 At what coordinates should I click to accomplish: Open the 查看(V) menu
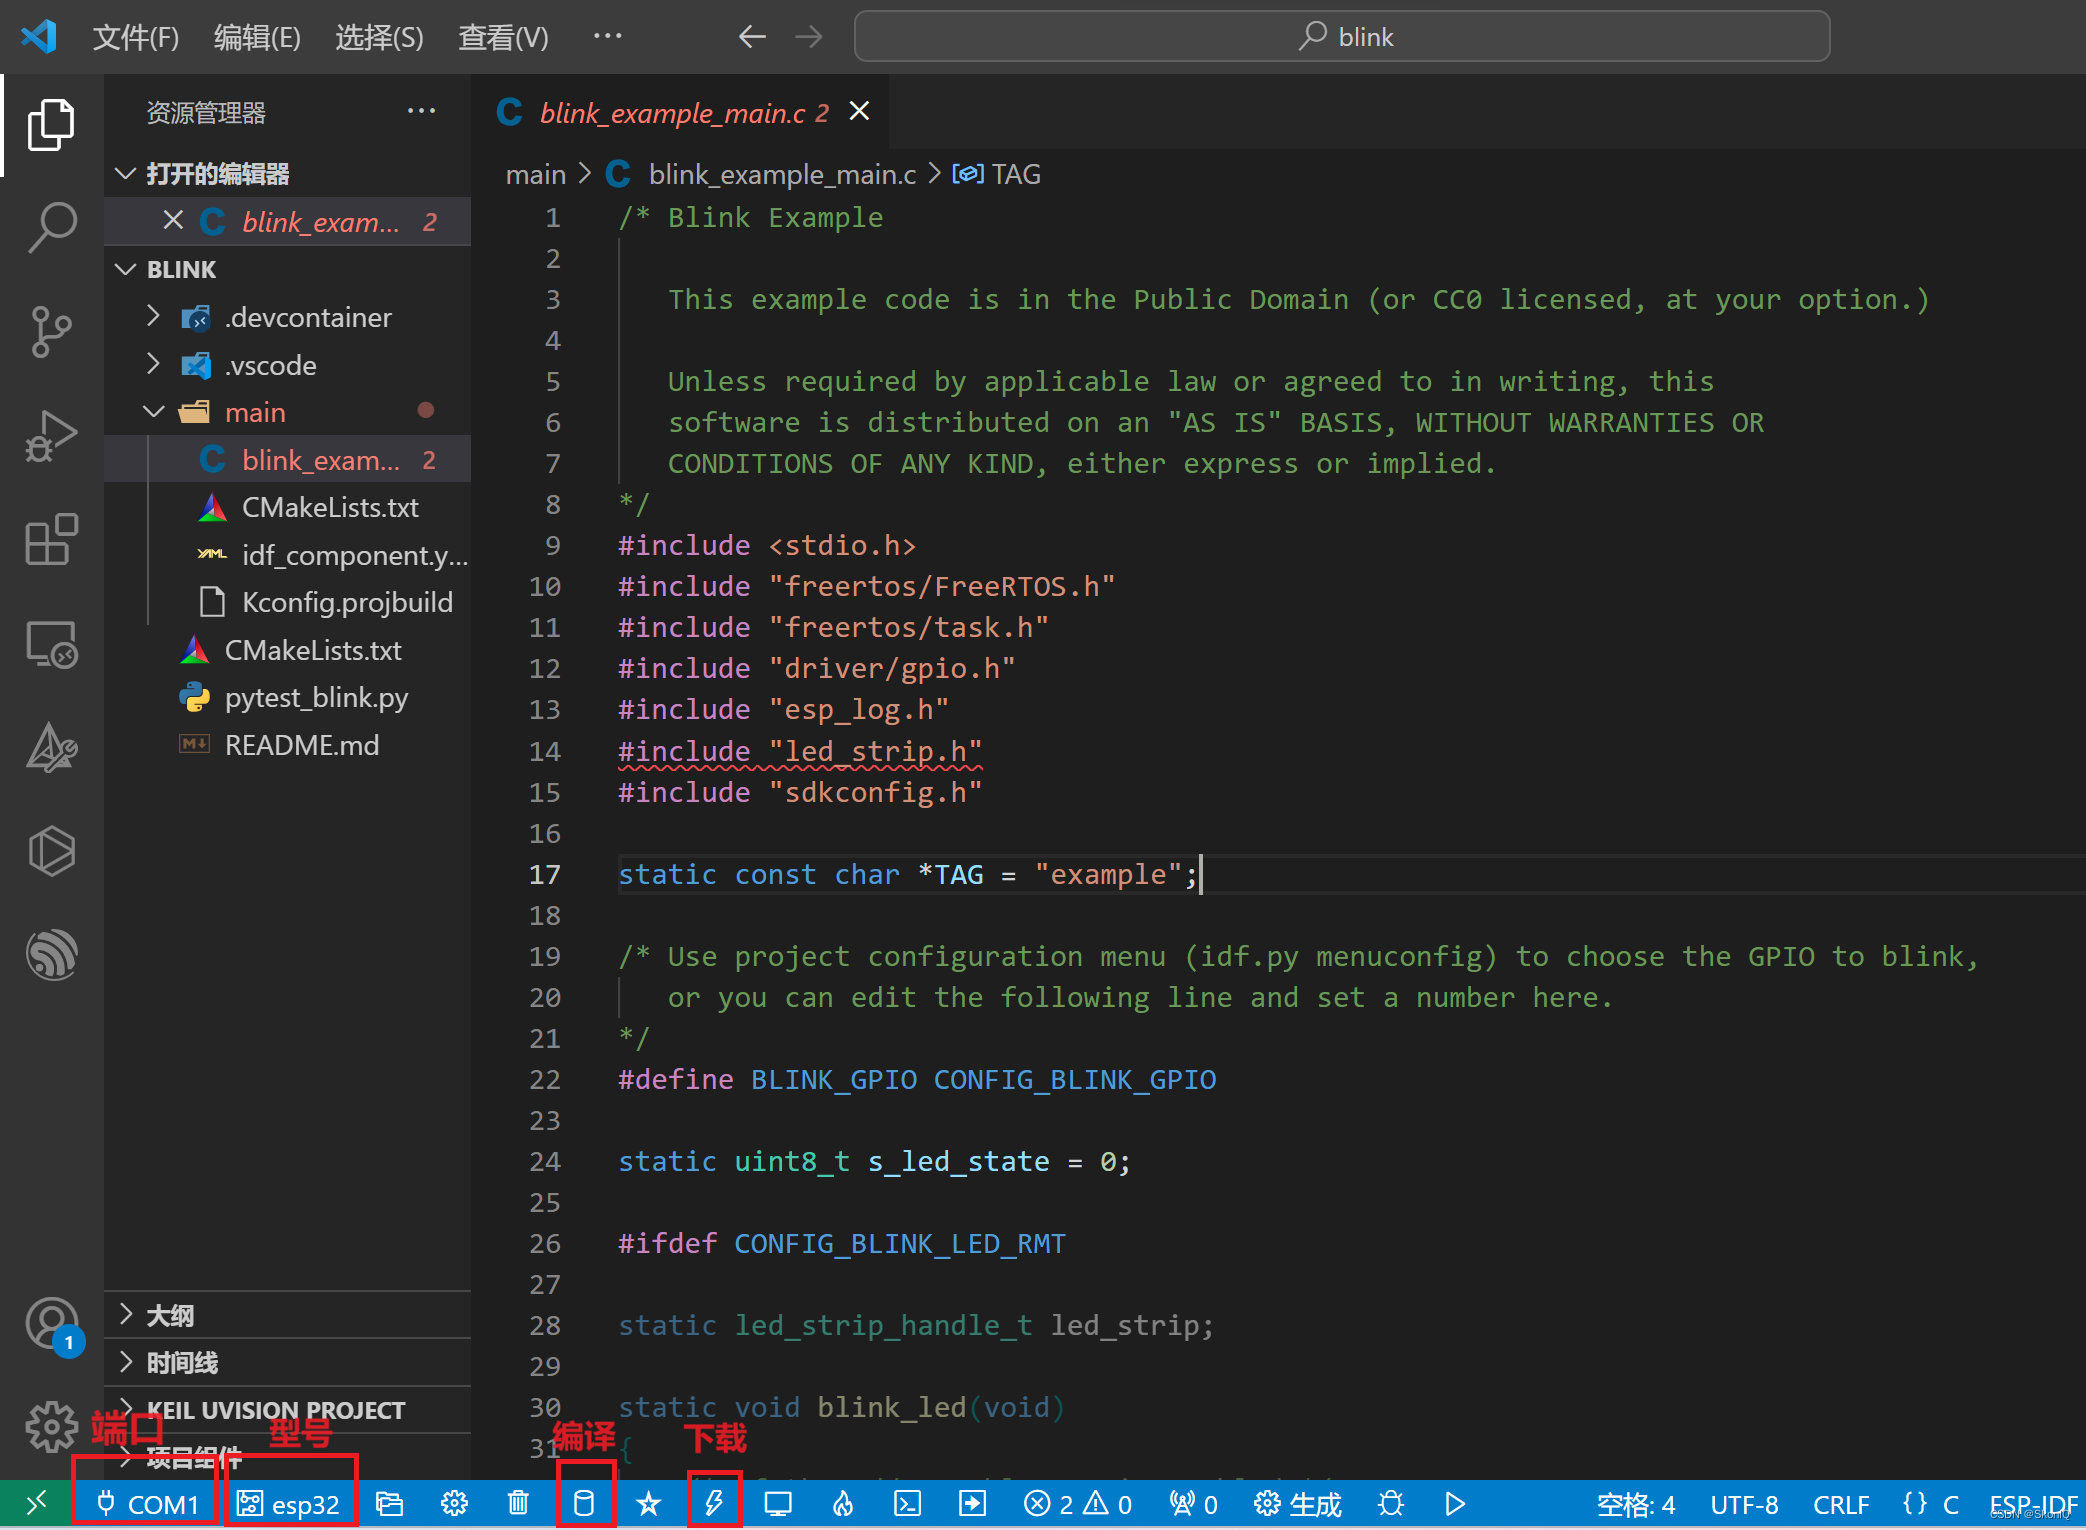(503, 37)
